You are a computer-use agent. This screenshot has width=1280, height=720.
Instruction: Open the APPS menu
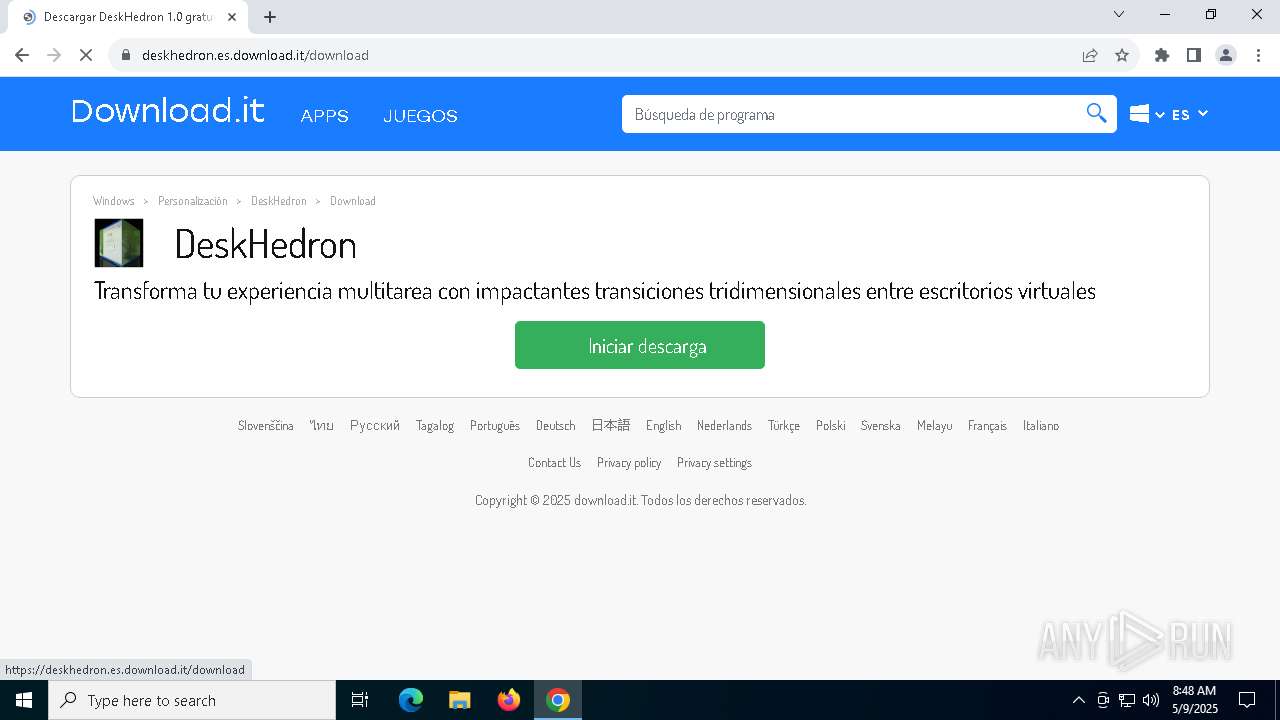point(324,116)
